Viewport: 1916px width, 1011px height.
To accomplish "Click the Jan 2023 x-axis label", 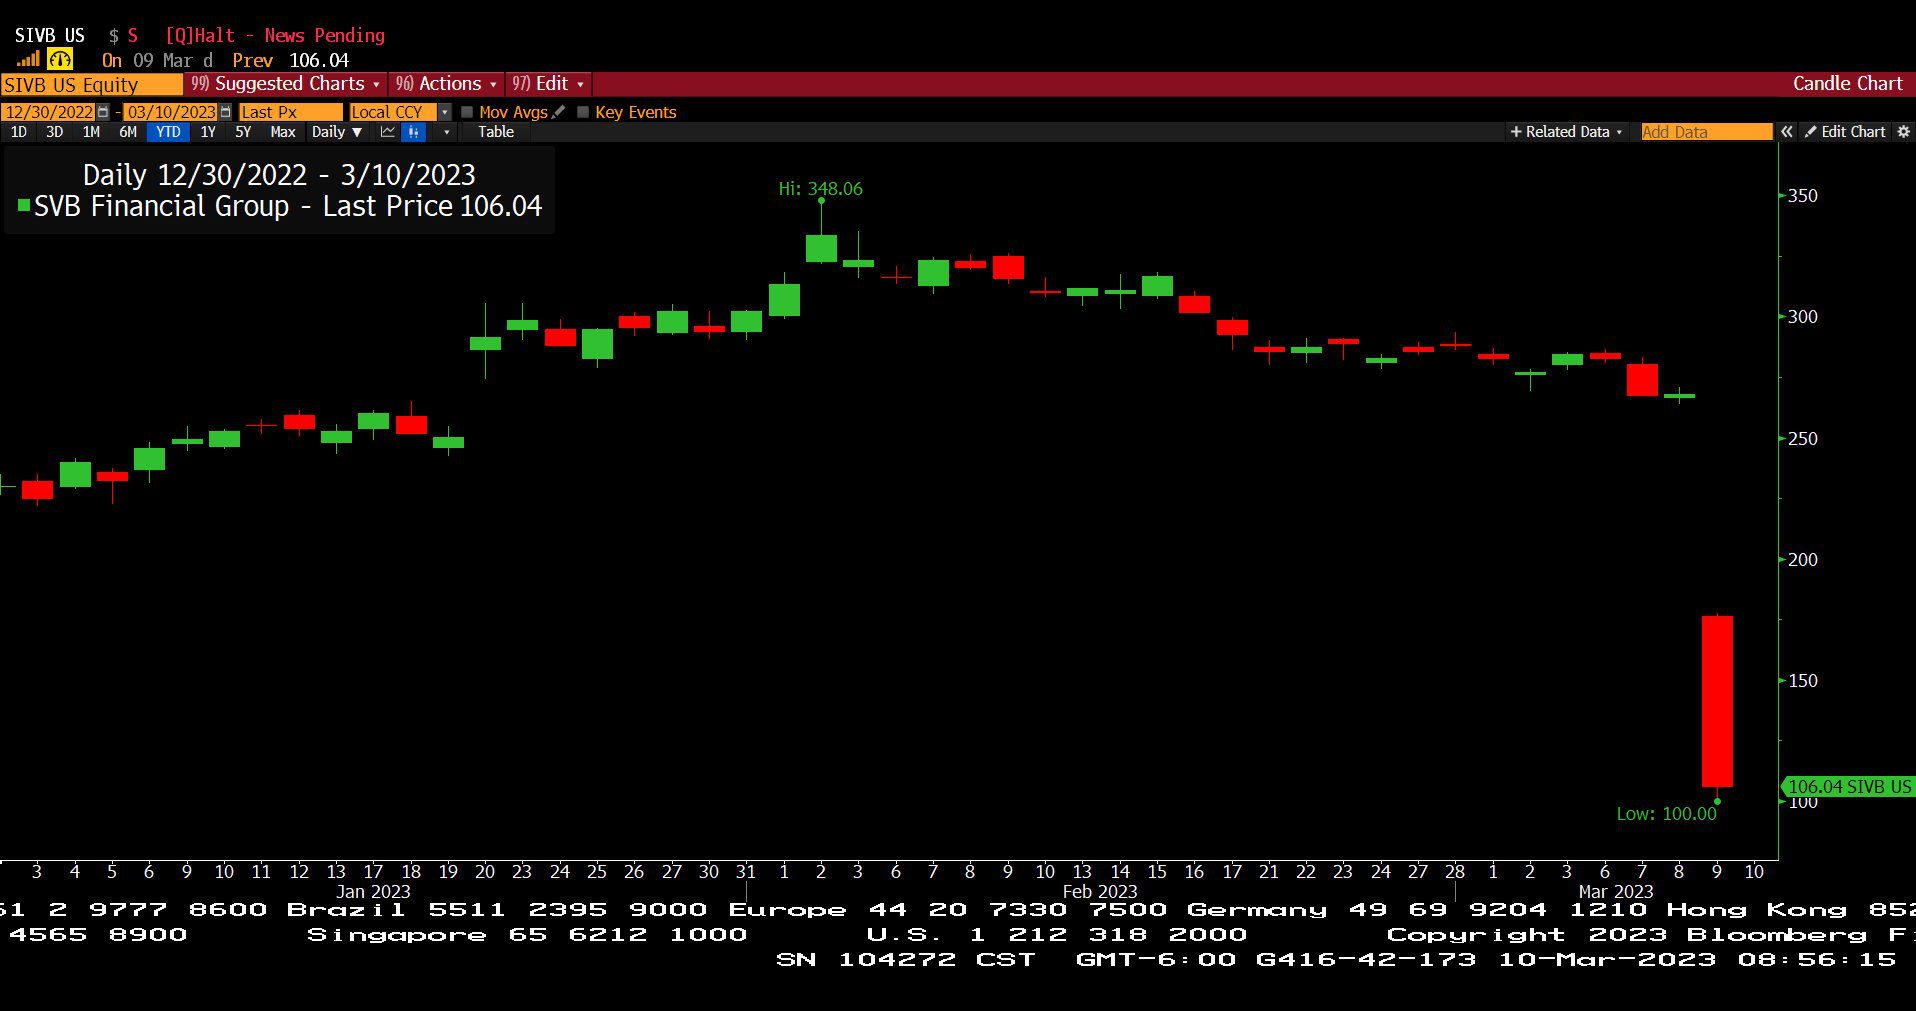I will [x=373, y=891].
